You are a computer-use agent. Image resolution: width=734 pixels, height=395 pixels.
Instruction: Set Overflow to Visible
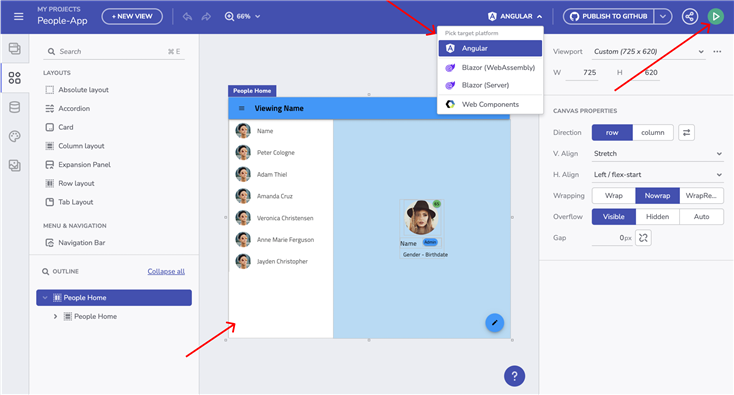[613, 217]
